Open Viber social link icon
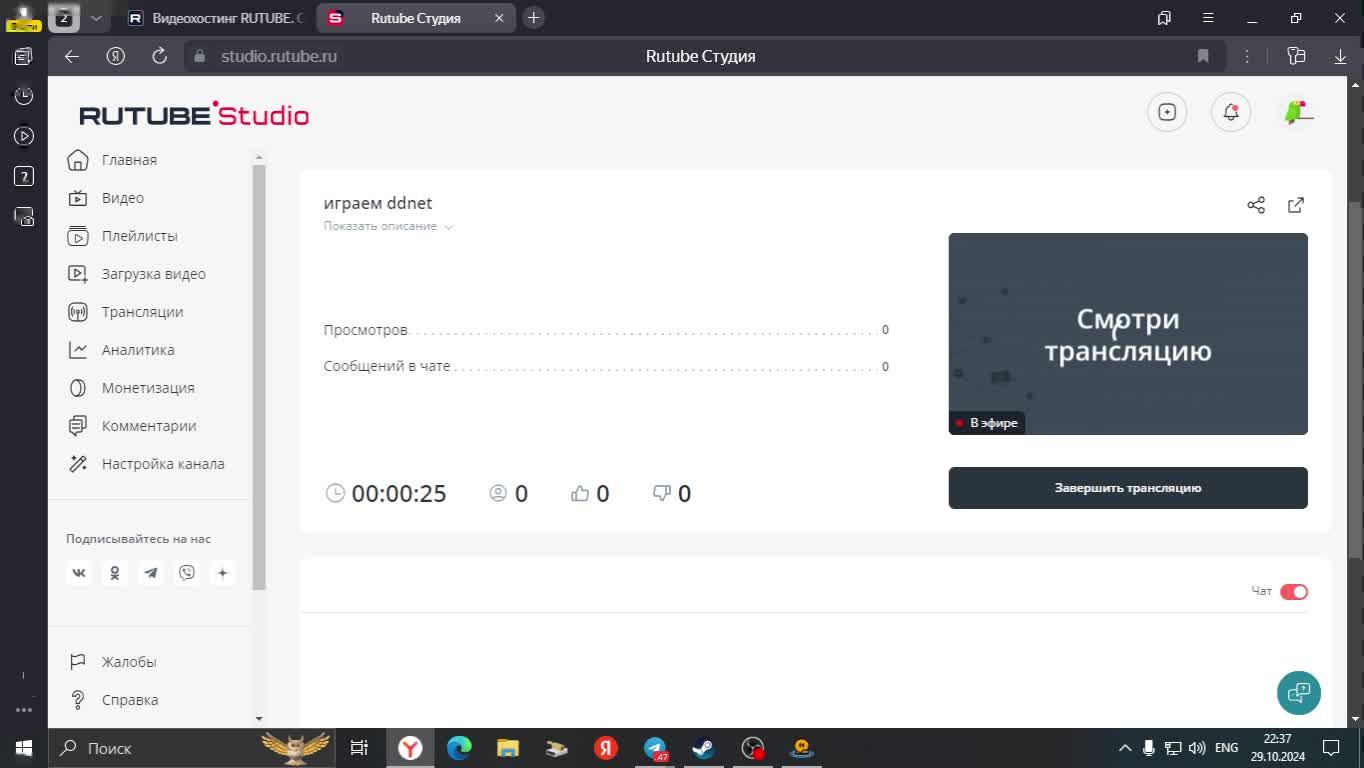The width and height of the screenshot is (1364, 768). (x=187, y=573)
